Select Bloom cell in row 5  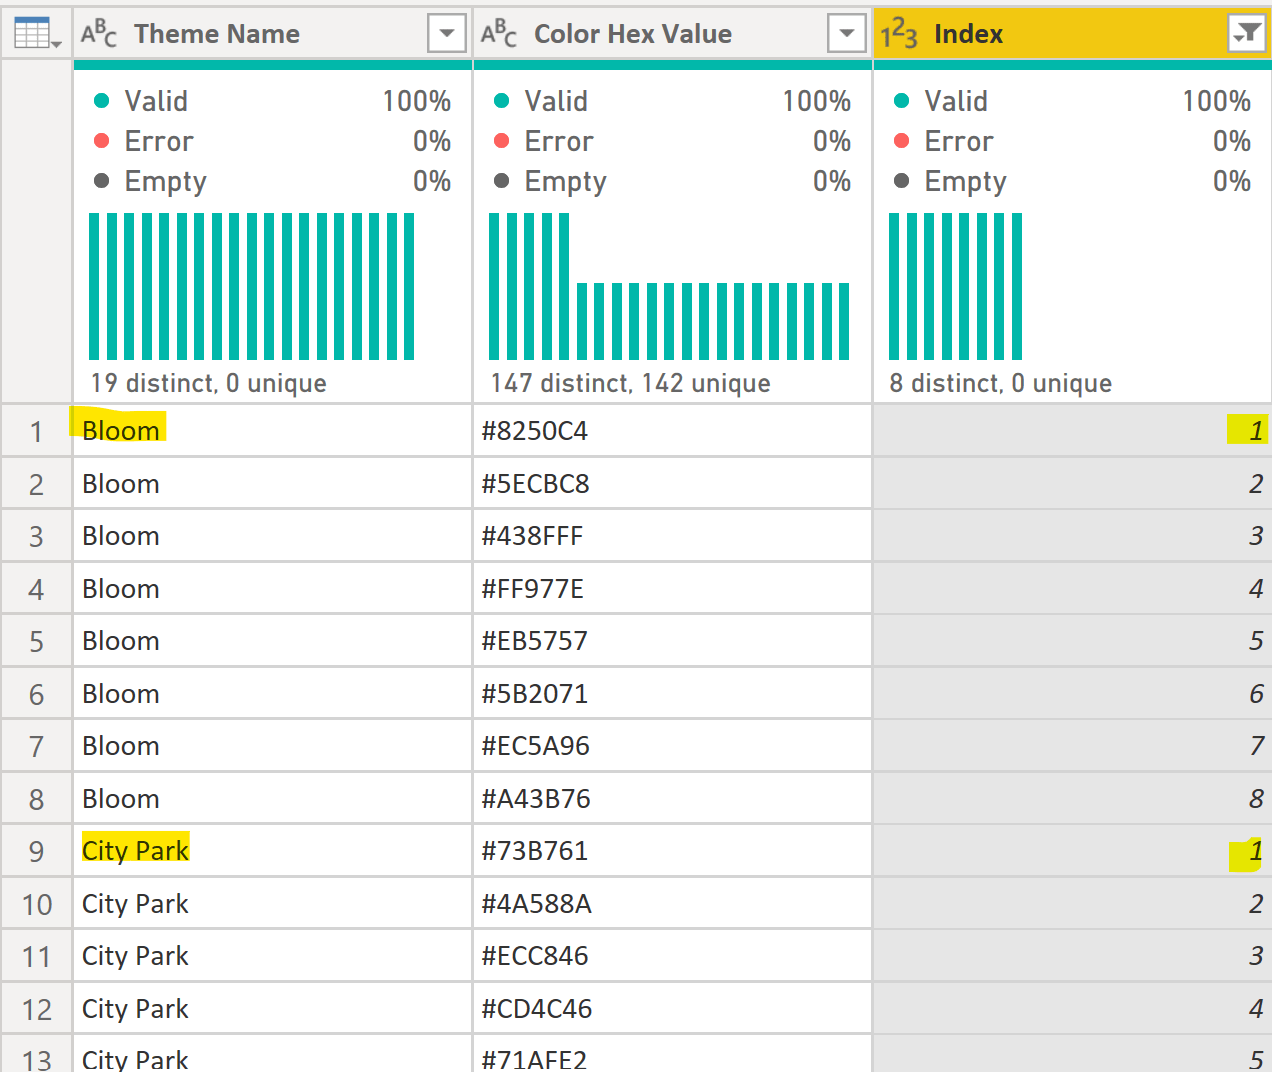tap(272, 641)
